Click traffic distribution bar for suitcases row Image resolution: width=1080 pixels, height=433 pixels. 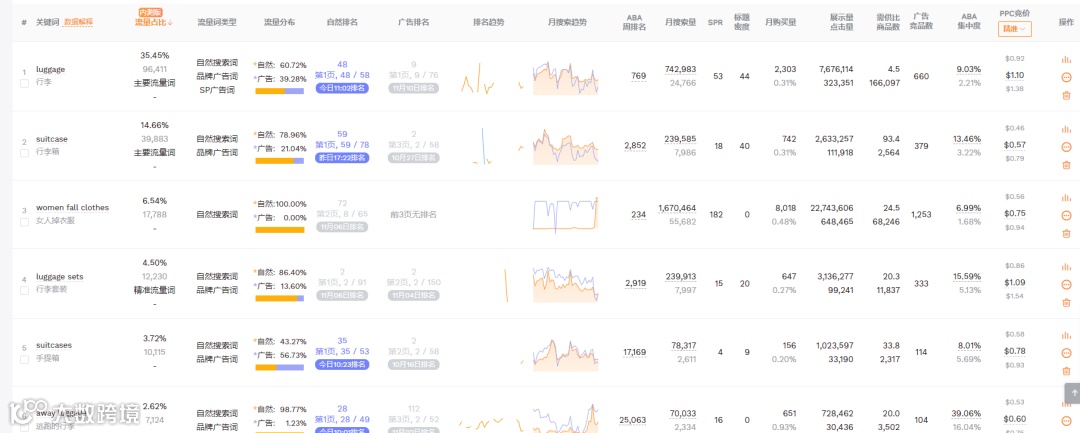coord(280,367)
